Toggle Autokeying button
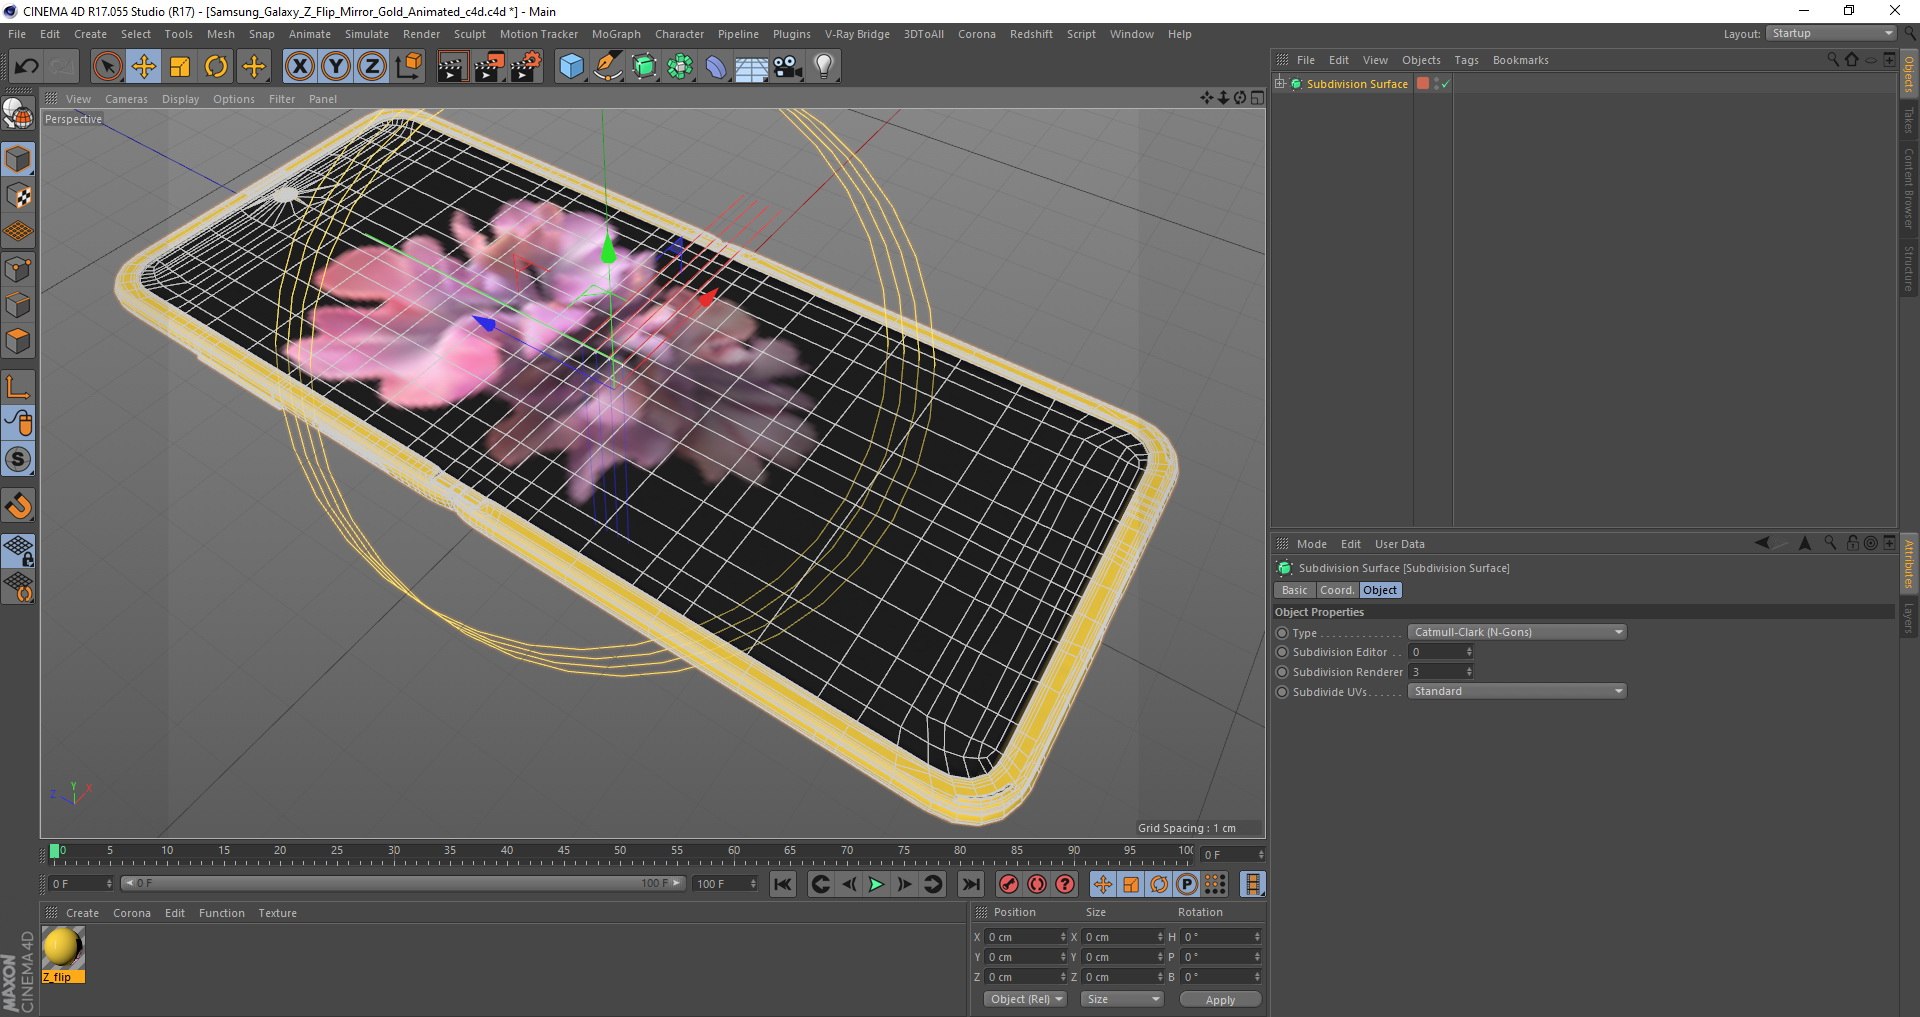This screenshot has height=1017, width=1920. [x=1037, y=884]
